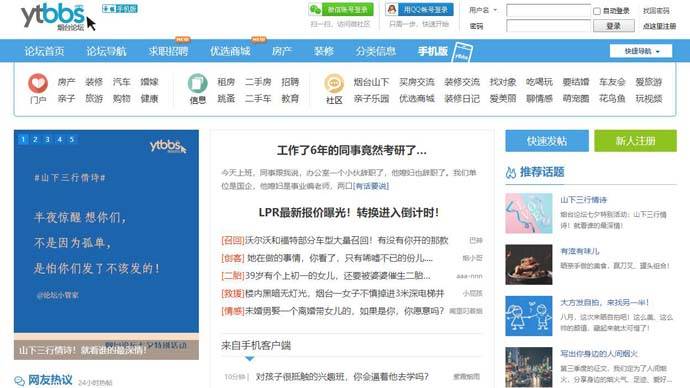This screenshot has width=690, height=388.
Task: Click the 登录 button
Action: point(613,26)
